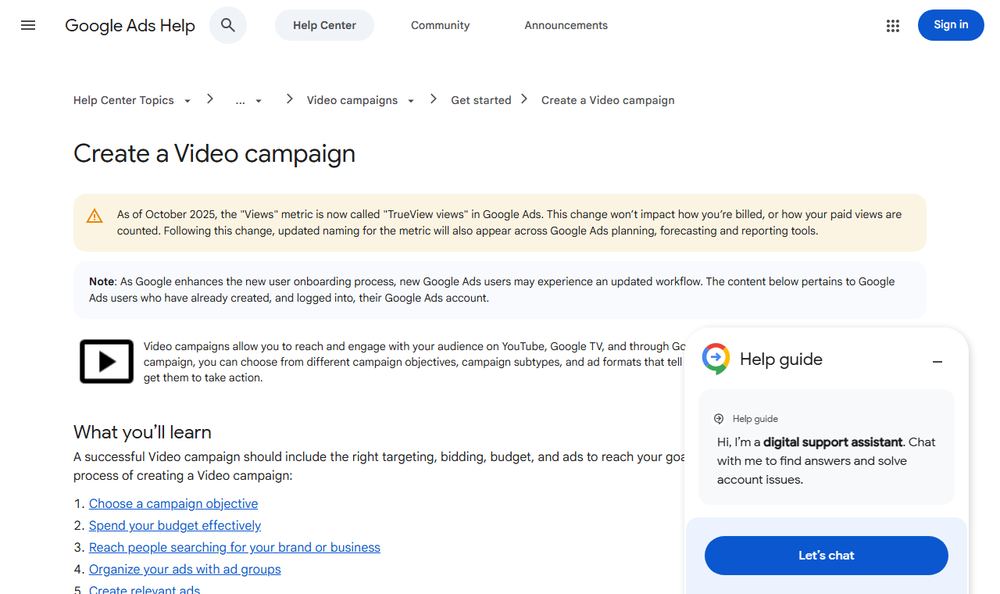Click the search magnifier icon
1000x594 pixels.
point(228,26)
